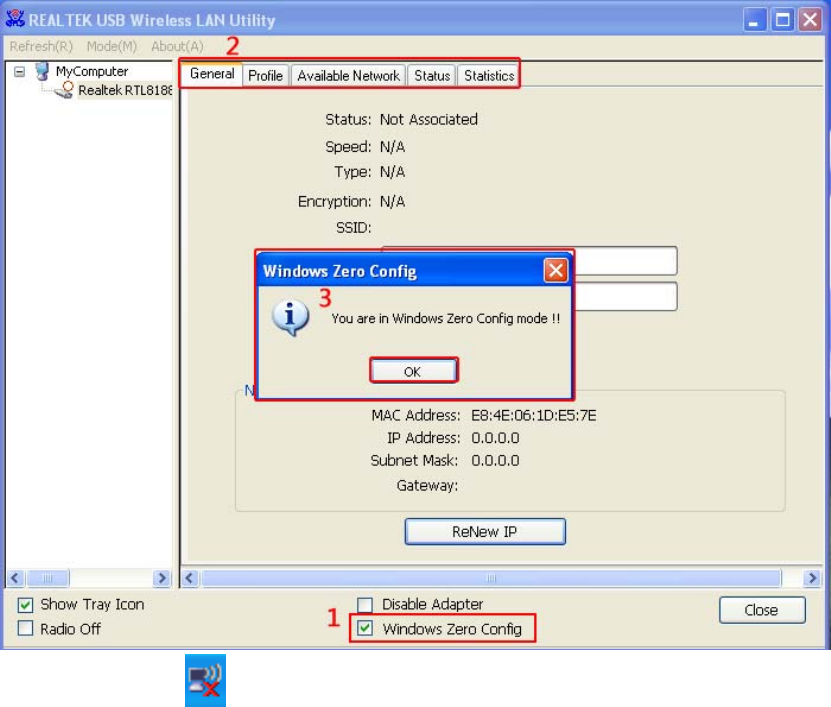Click the Realtek RTL8188 adapter icon
The width and height of the screenshot is (831, 707).
tap(65, 90)
